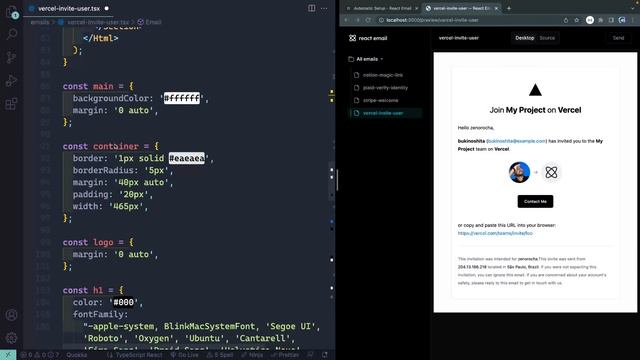Open the vercel.com teams invite link
Image resolution: width=640 pixels, height=360 pixels.
[x=495, y=233]
